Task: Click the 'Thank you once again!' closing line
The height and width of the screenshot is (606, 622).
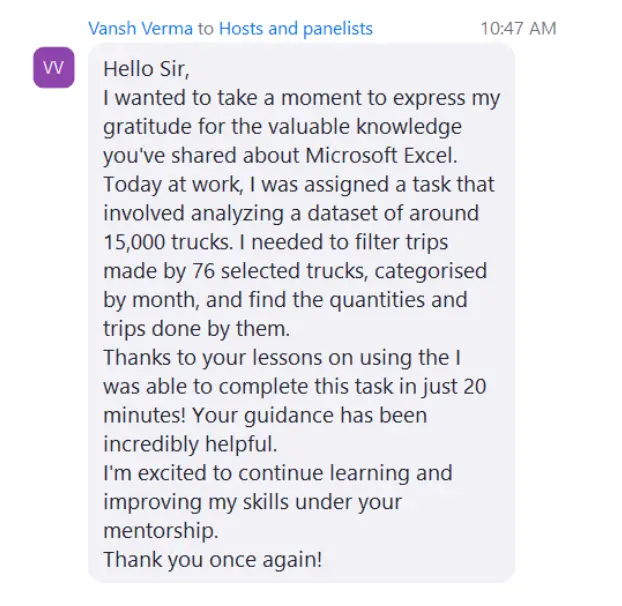Action: point(213,560)
